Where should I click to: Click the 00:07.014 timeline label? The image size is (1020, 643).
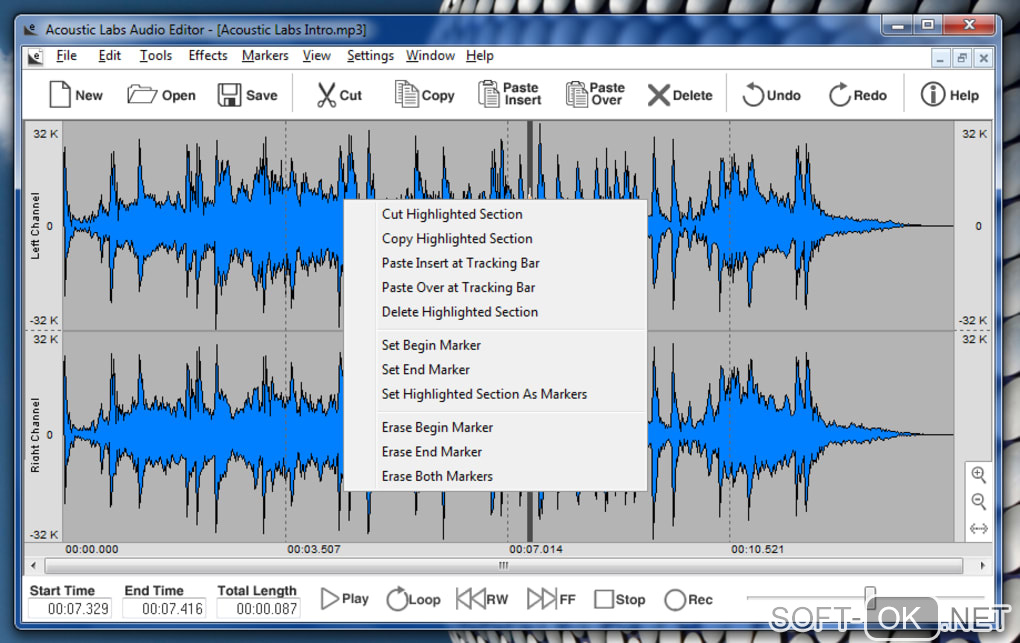535,549
